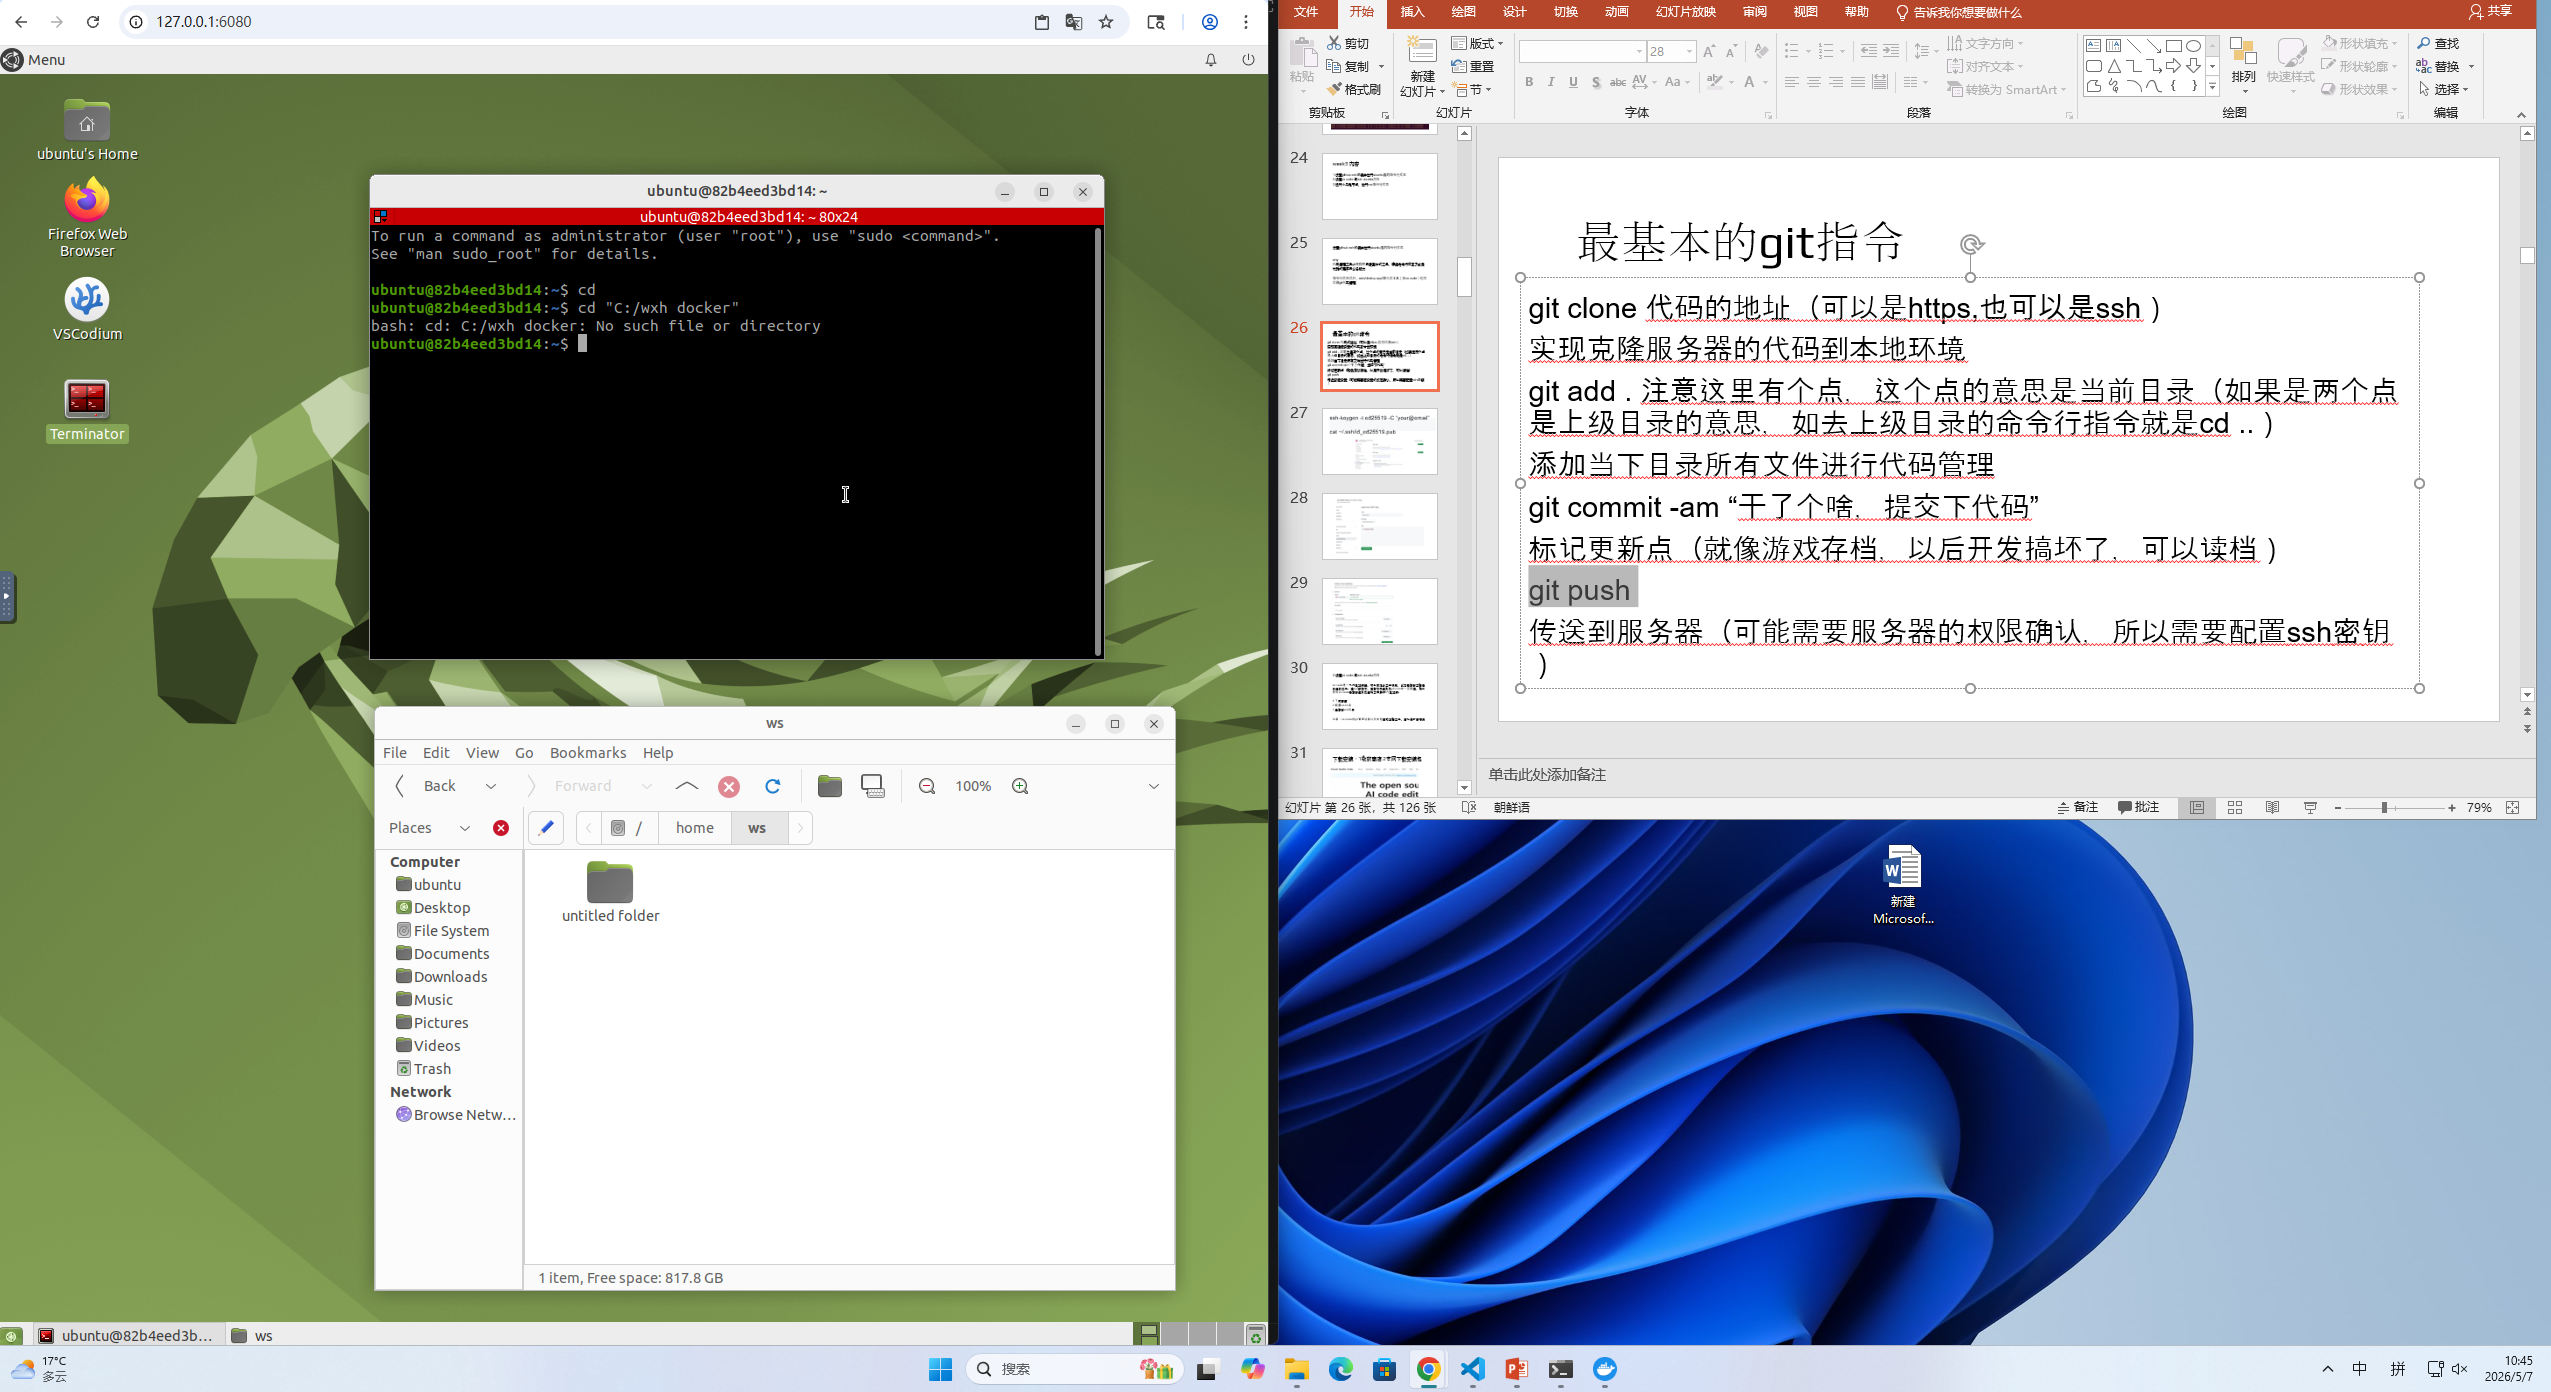Click the home breadcrumb in path bar
The image size is (2551, 1392).
694,828
